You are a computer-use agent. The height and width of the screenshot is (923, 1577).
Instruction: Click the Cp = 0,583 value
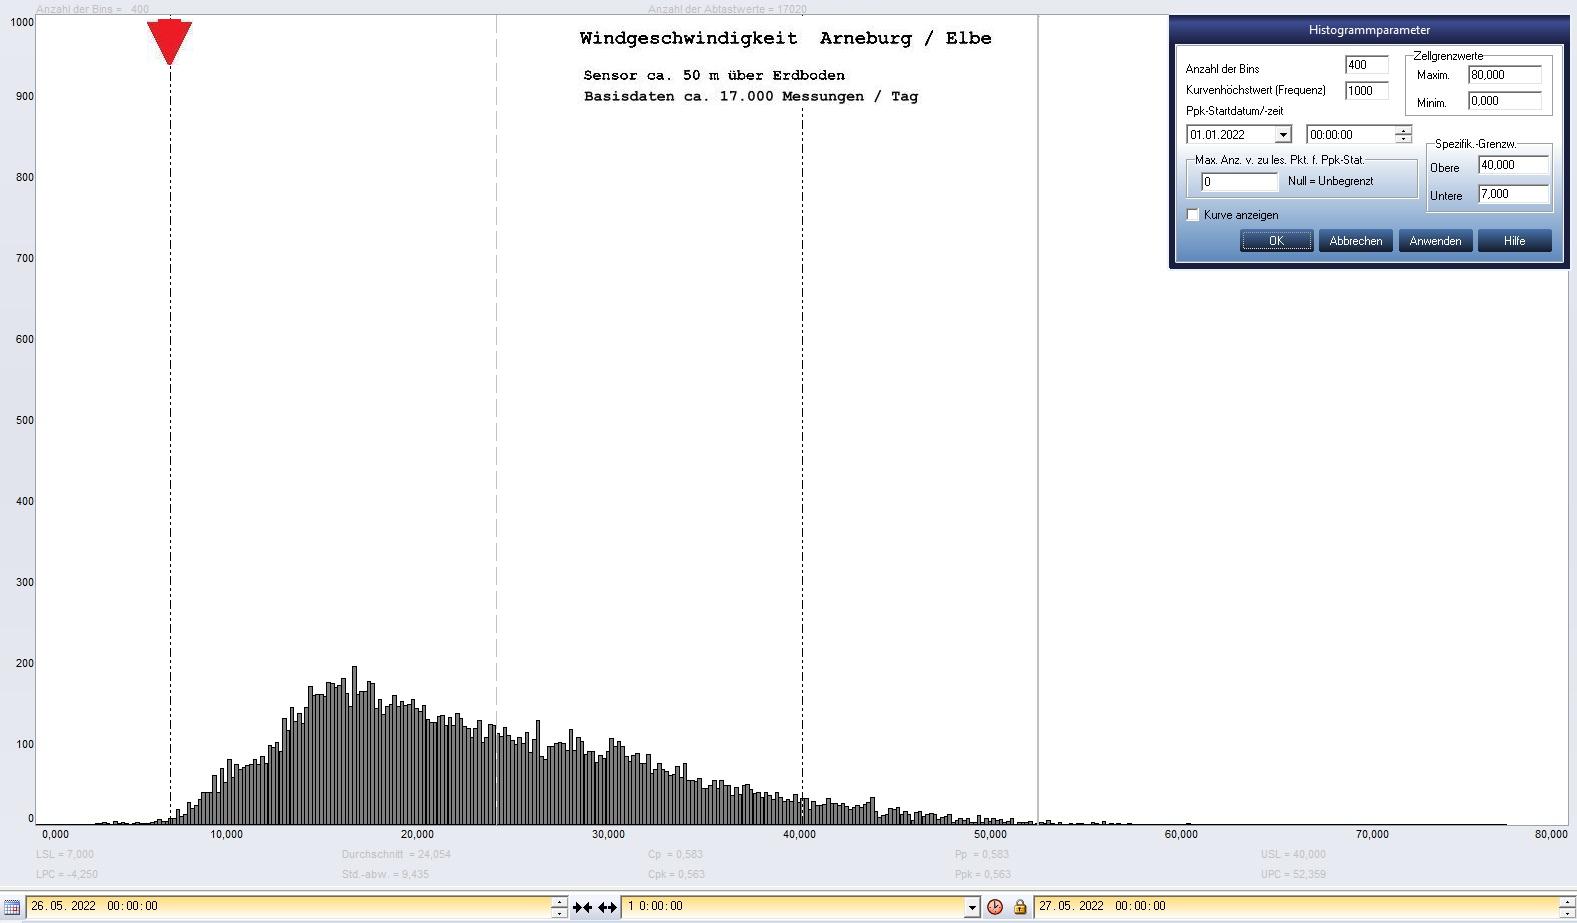click(675, 855)
